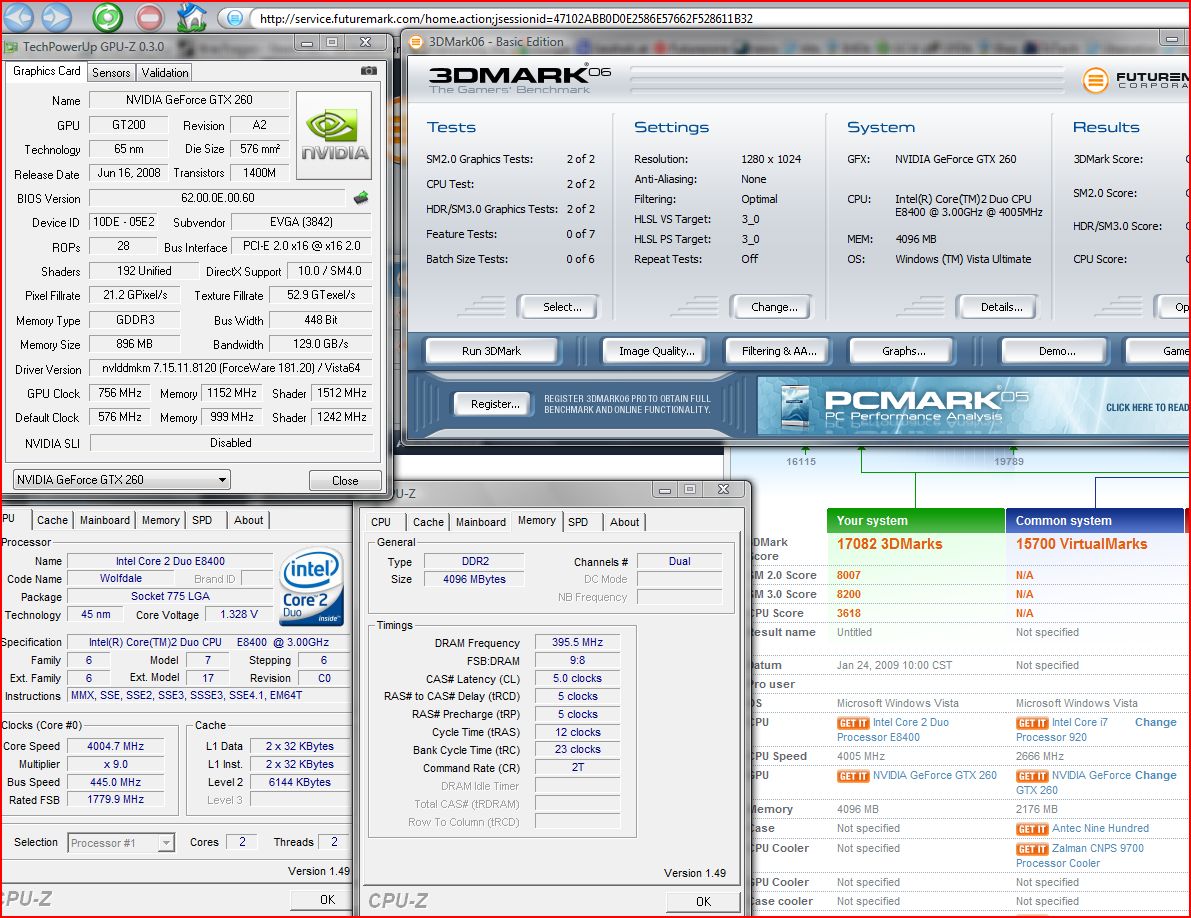Click the PCMark05 banner advertisement
Screen dimensions: 1191x918
tap(974, 405)
